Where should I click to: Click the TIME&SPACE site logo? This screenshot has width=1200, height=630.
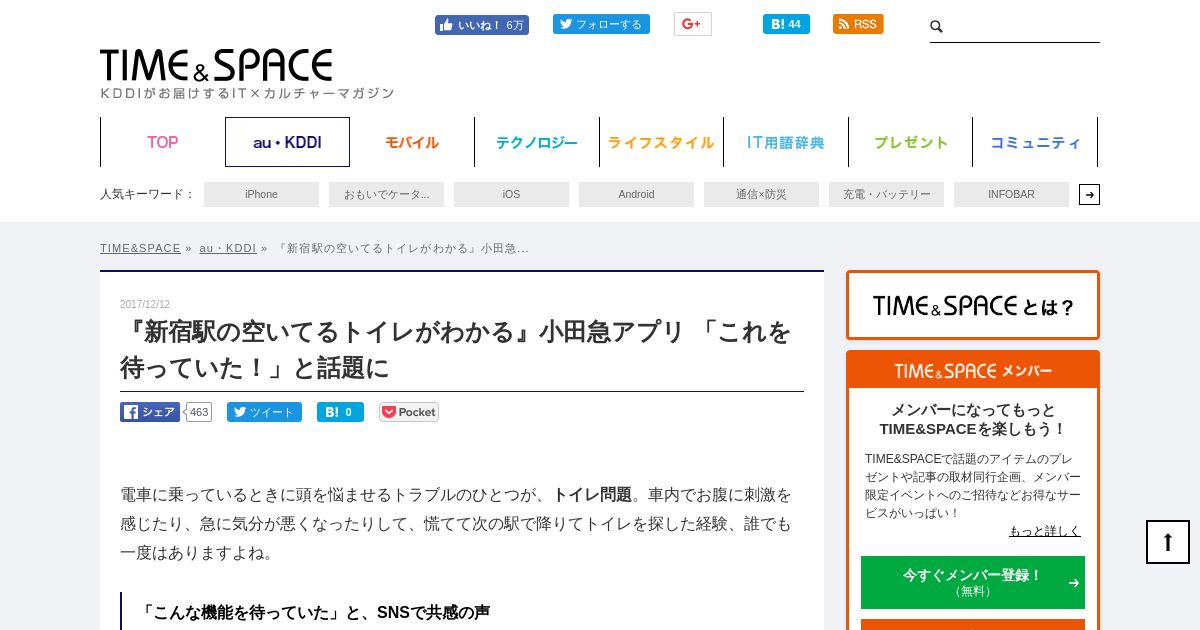pos(216,66)
